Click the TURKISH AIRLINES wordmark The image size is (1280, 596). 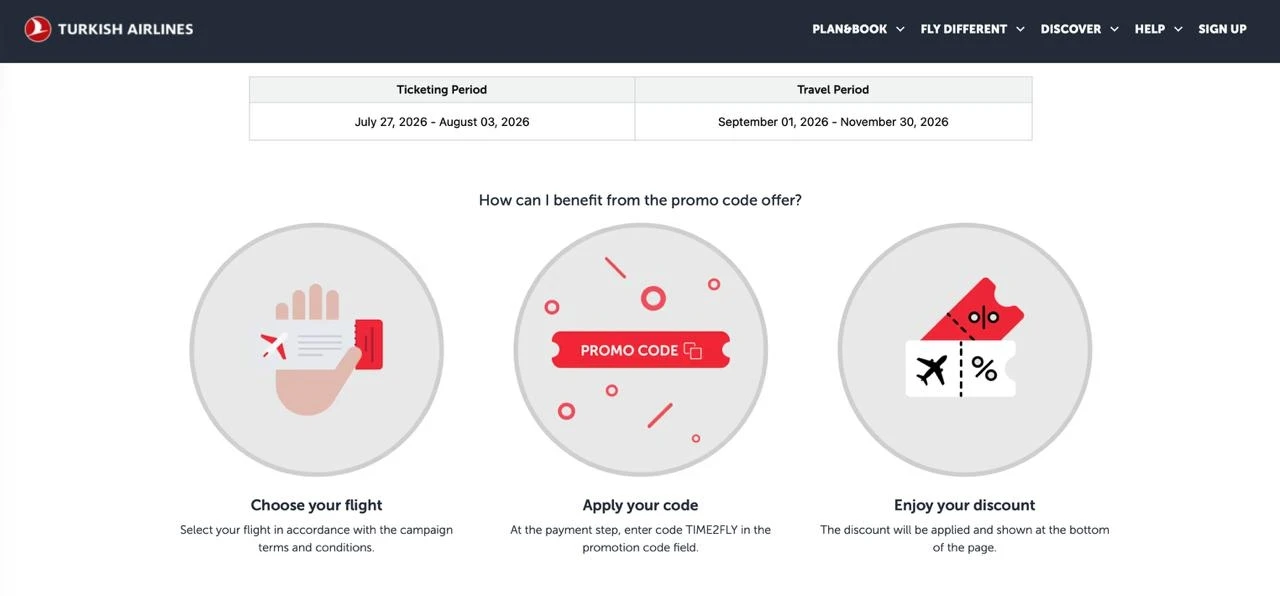point(126,29)
